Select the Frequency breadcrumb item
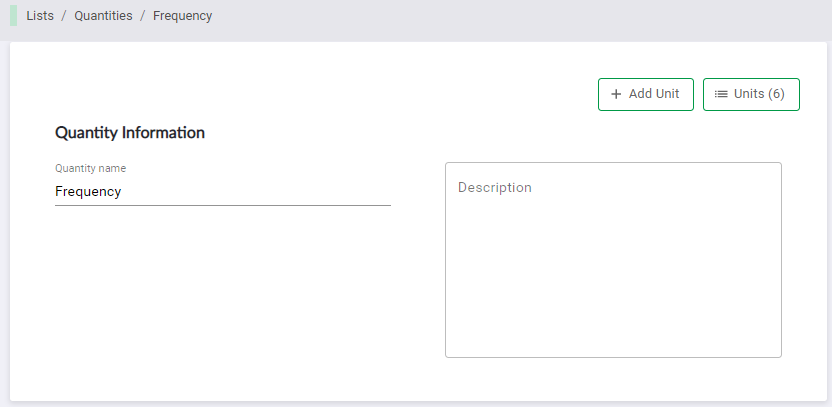This screenshot has height=407, width=832. click(182, 16)
